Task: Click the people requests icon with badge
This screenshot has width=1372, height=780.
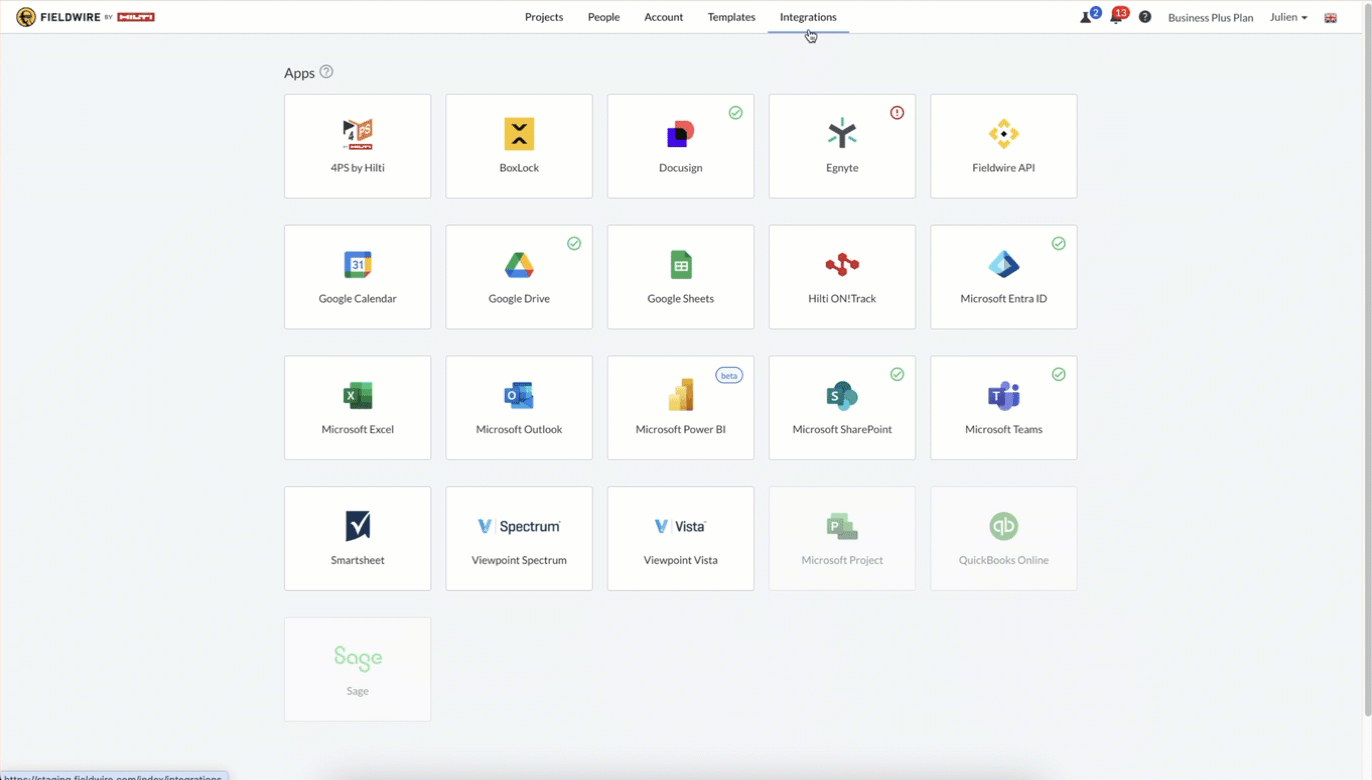Action: [1086, 17]
